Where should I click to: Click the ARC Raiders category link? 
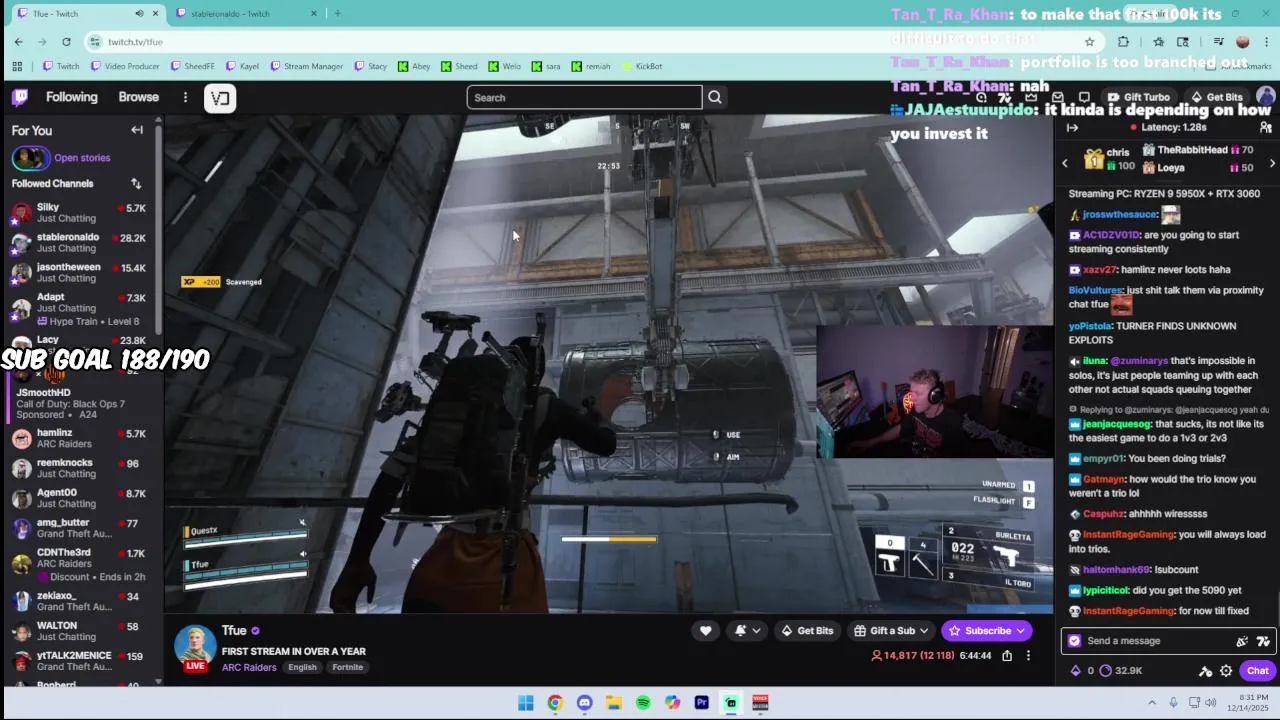pos(249,667)
